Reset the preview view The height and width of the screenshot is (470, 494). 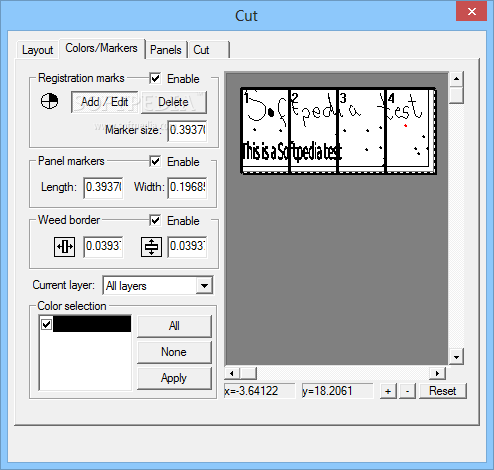pos(443,391)
